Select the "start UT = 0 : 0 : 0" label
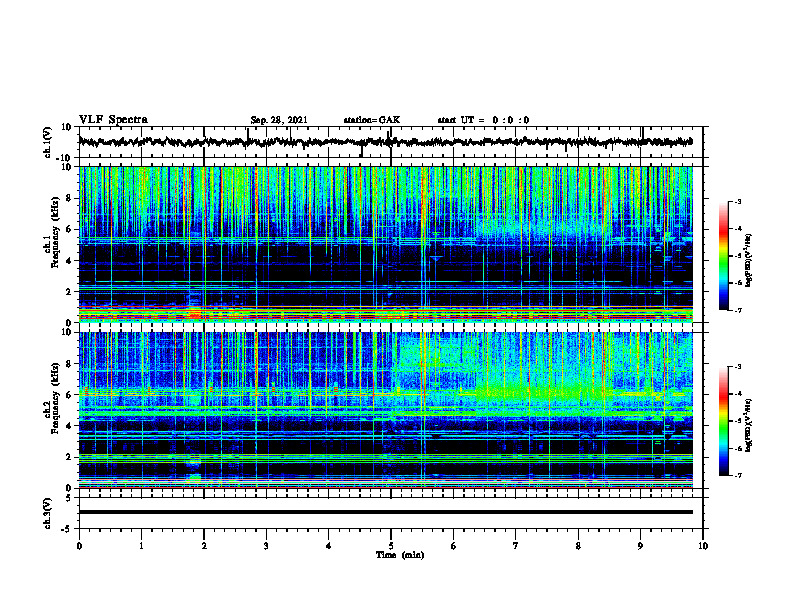 point(483,120)
